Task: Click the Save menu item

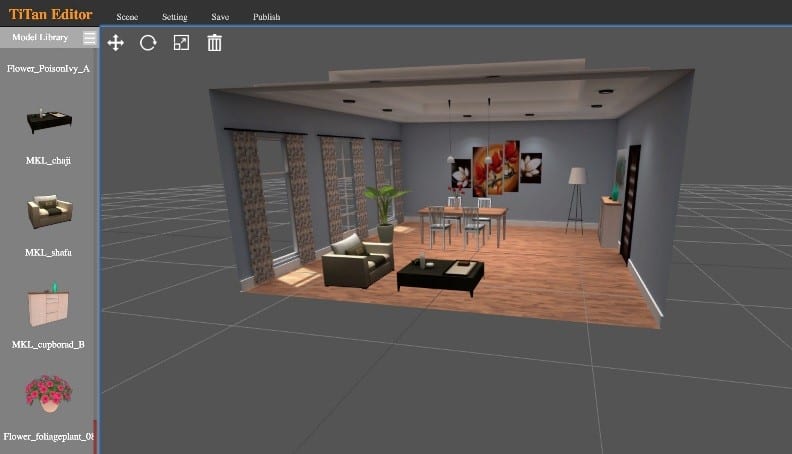Action: point(220,17)
